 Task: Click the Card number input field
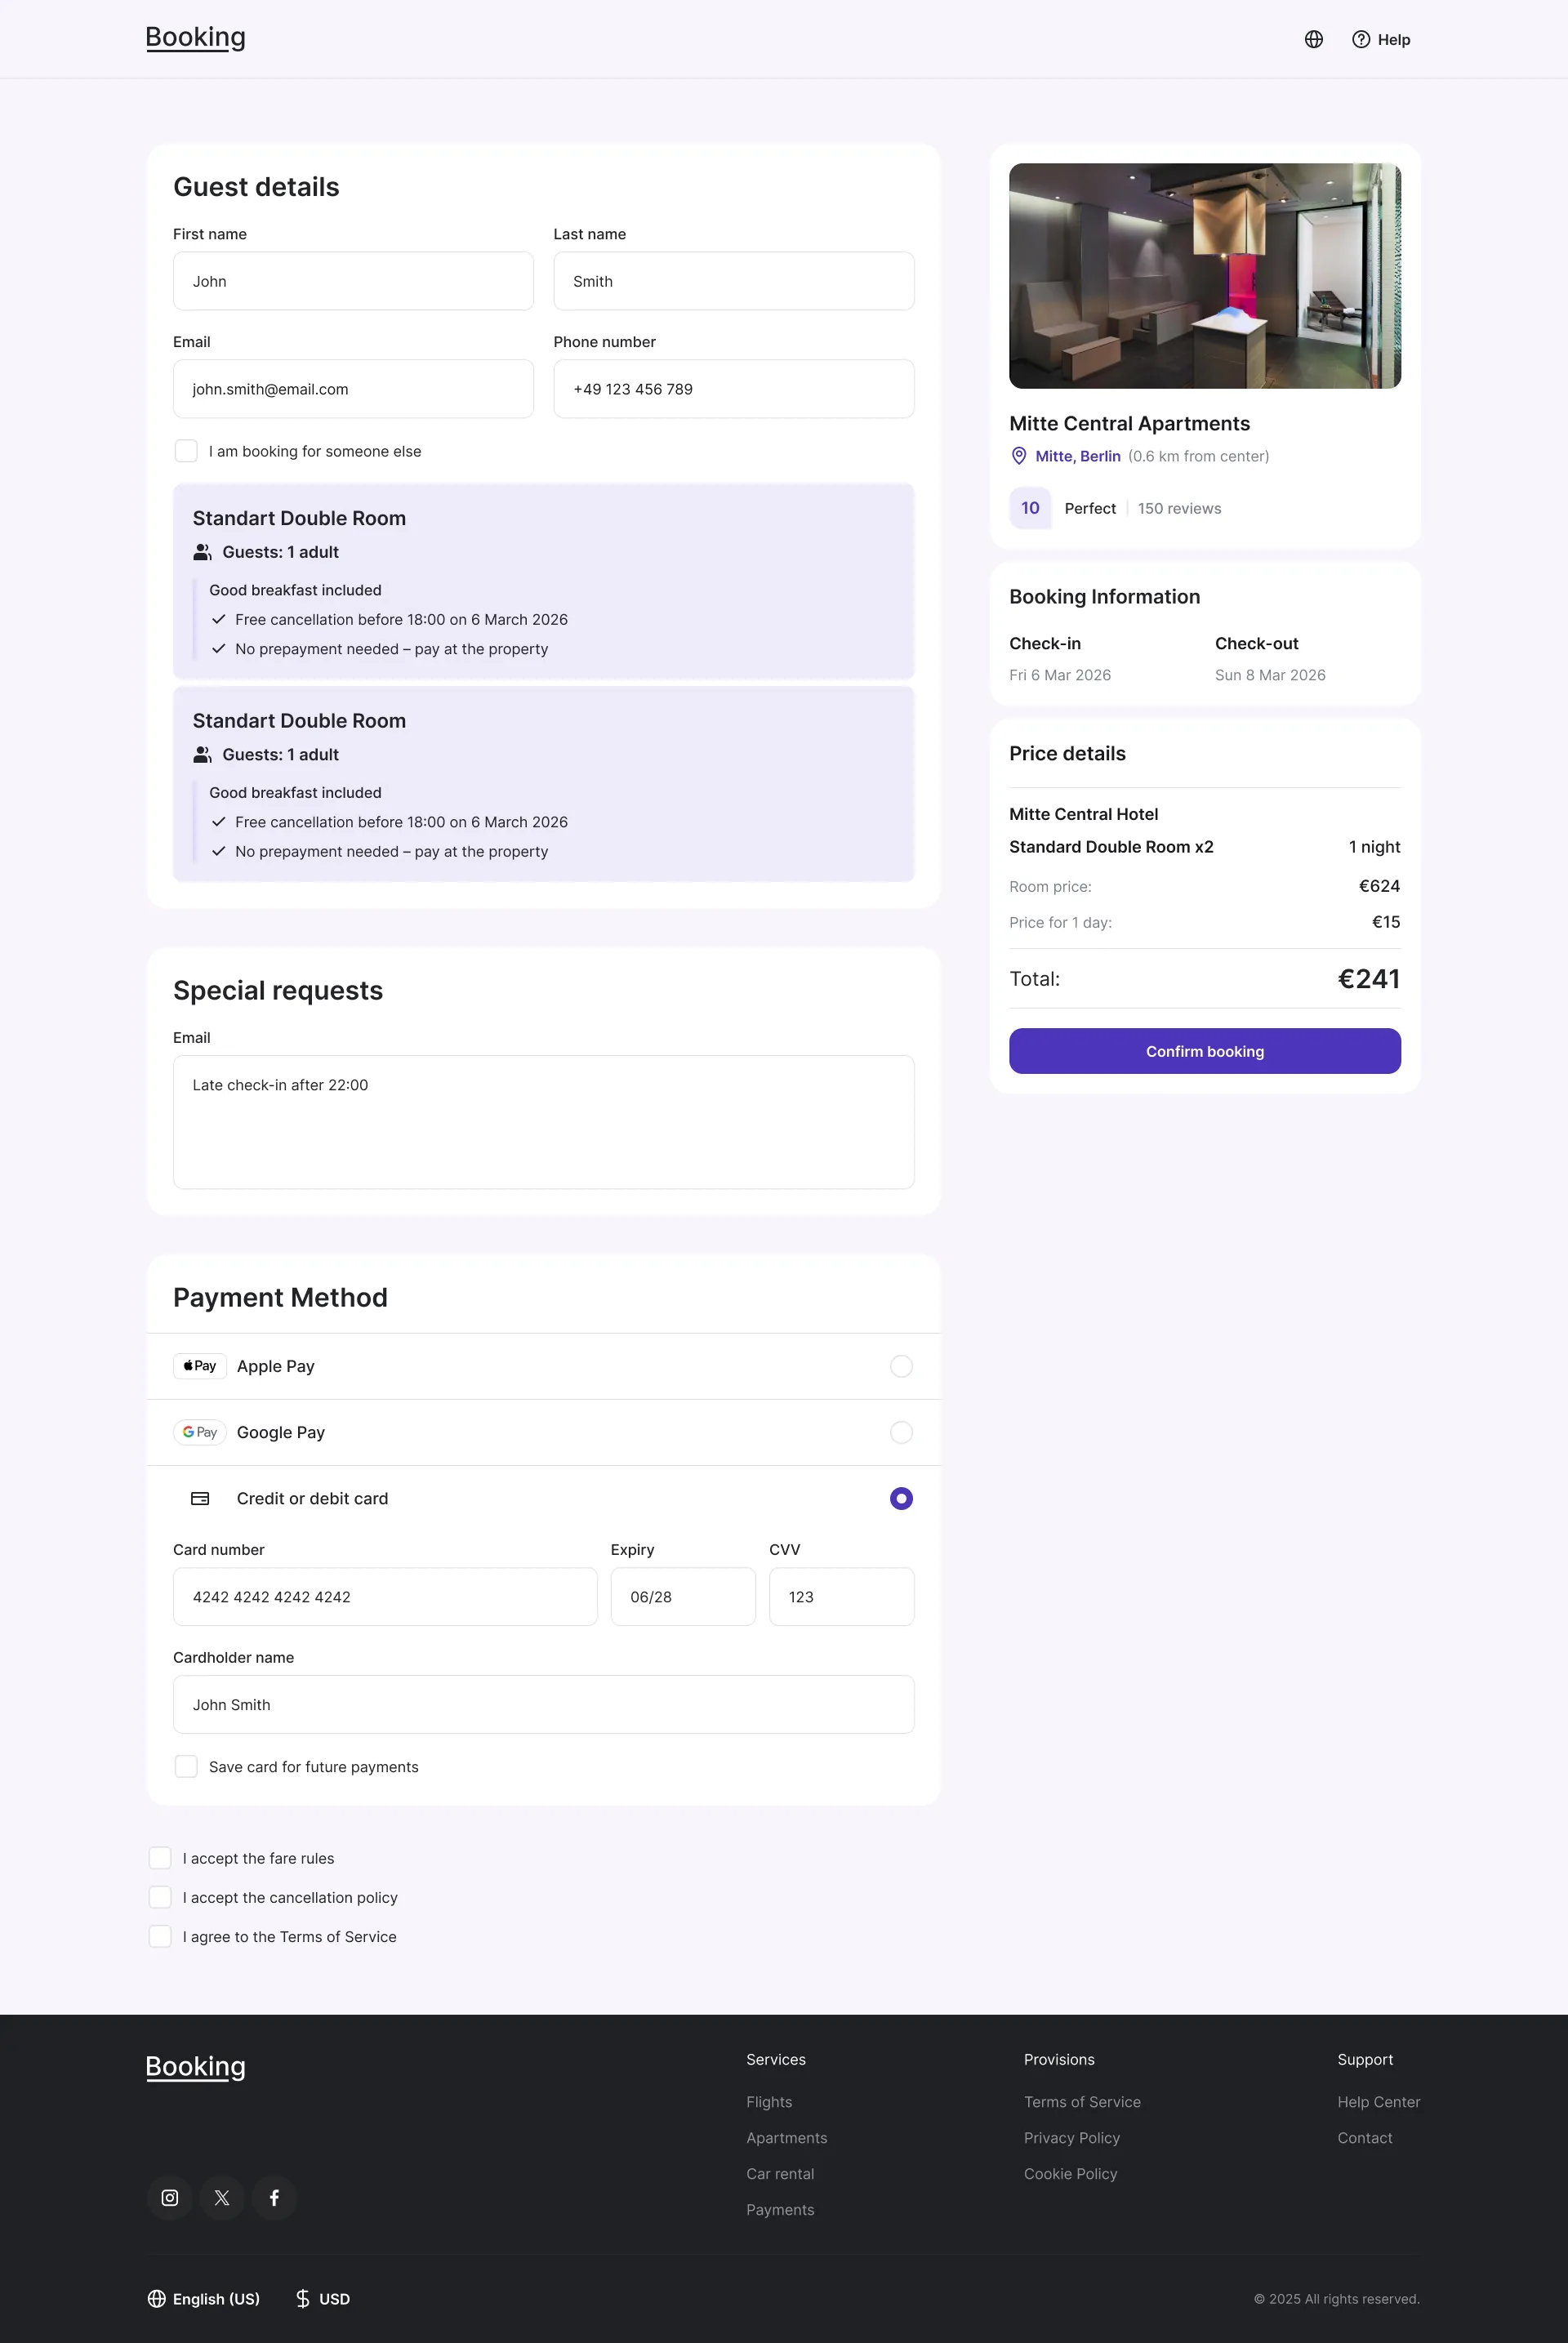point(385,1597)
